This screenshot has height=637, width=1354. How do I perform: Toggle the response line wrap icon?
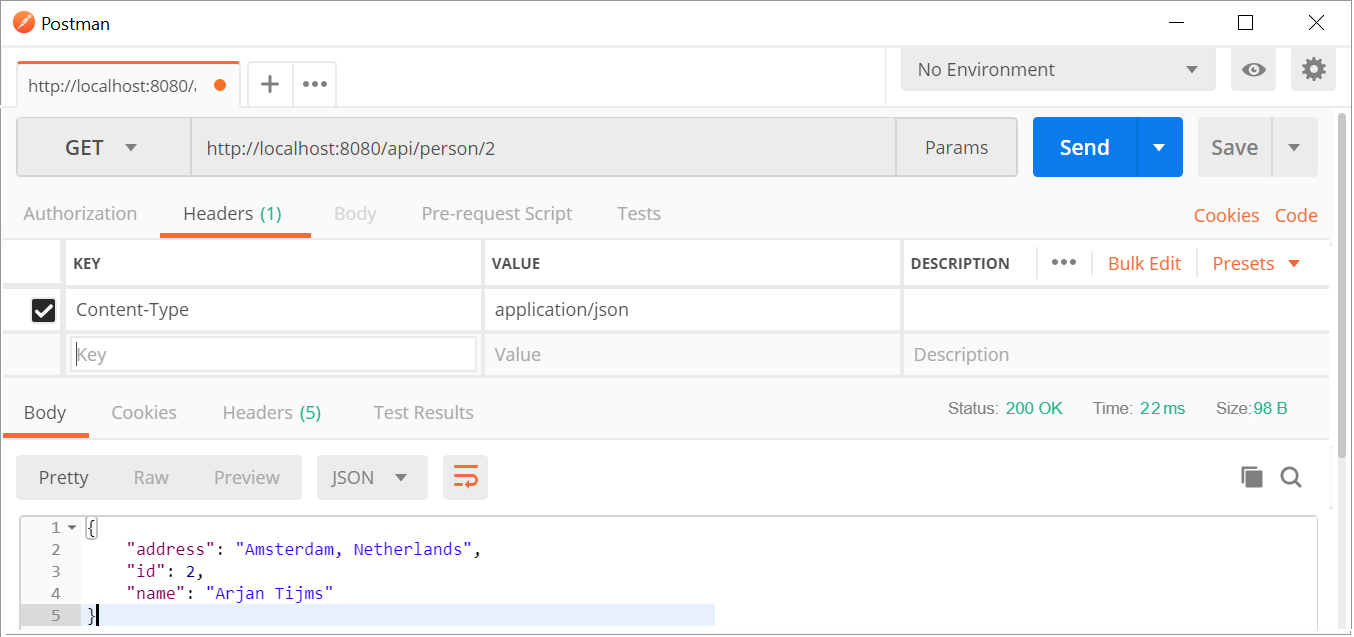[x=466, y=478]
